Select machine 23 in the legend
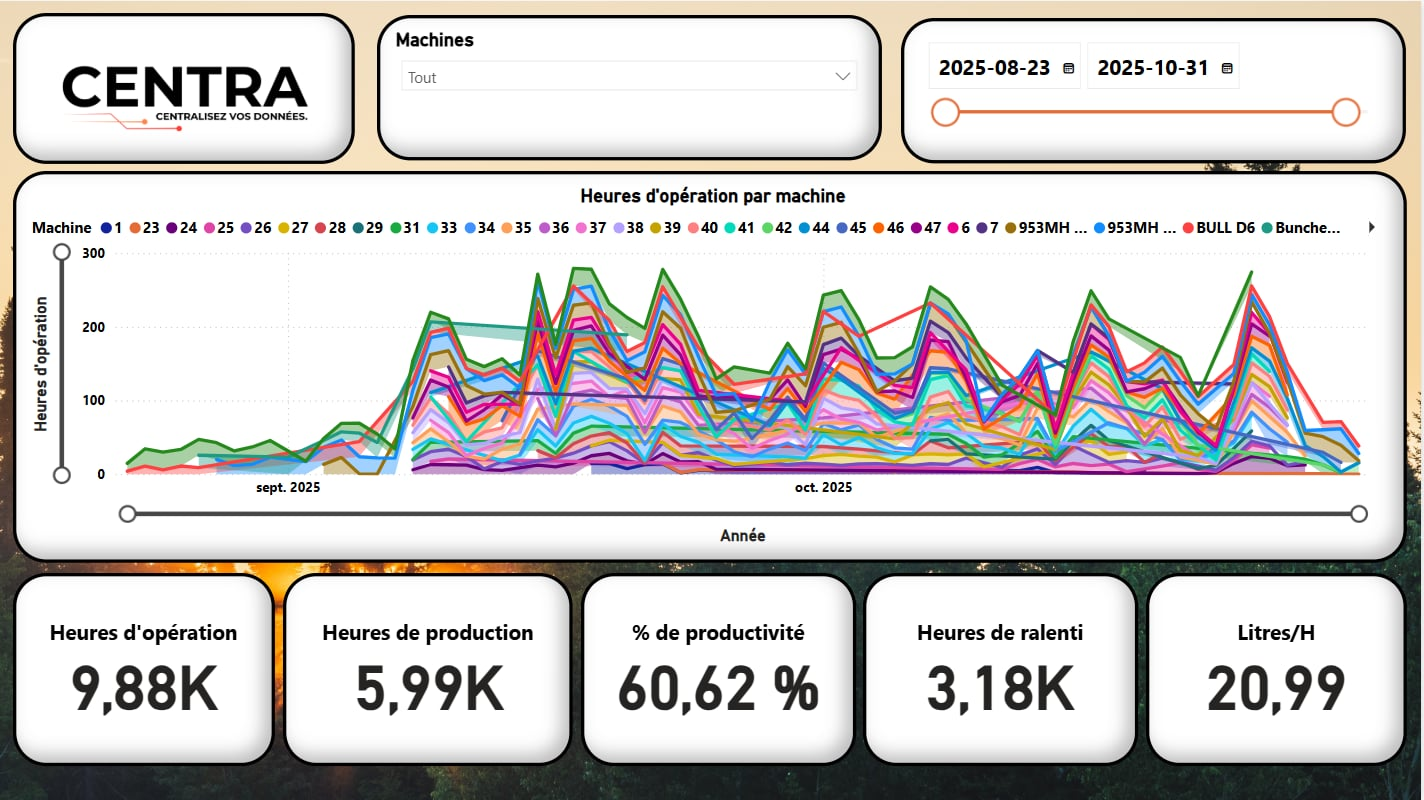Viewport: 1424px width, 800px height. pos(145,227)
